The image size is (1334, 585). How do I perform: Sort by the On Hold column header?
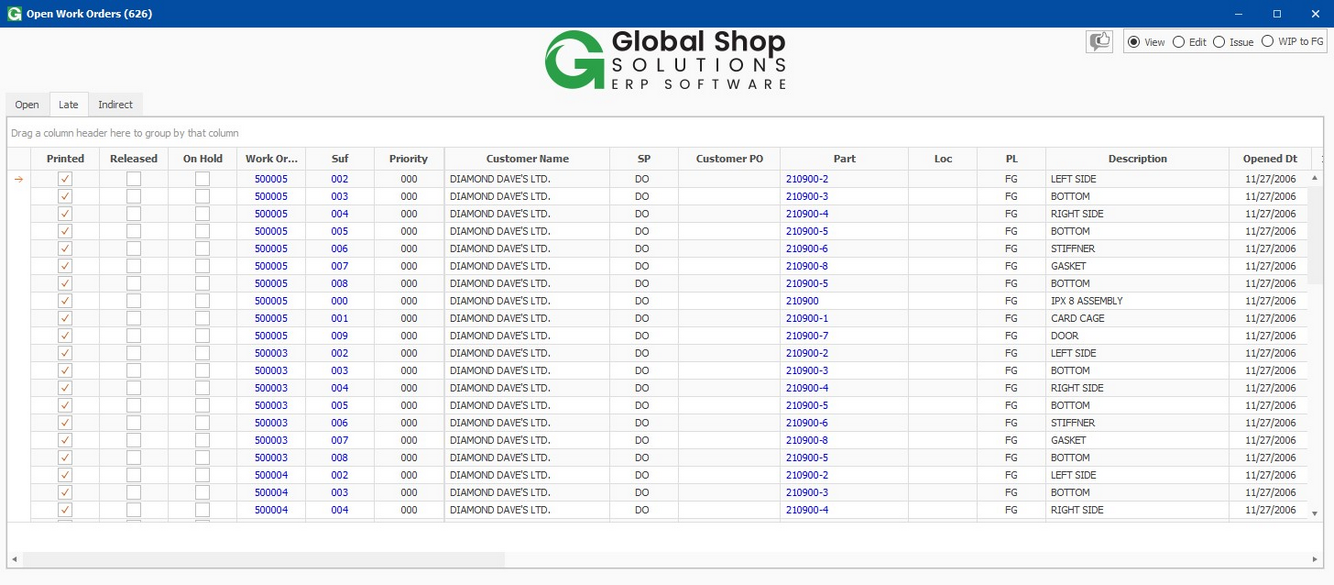202,159
